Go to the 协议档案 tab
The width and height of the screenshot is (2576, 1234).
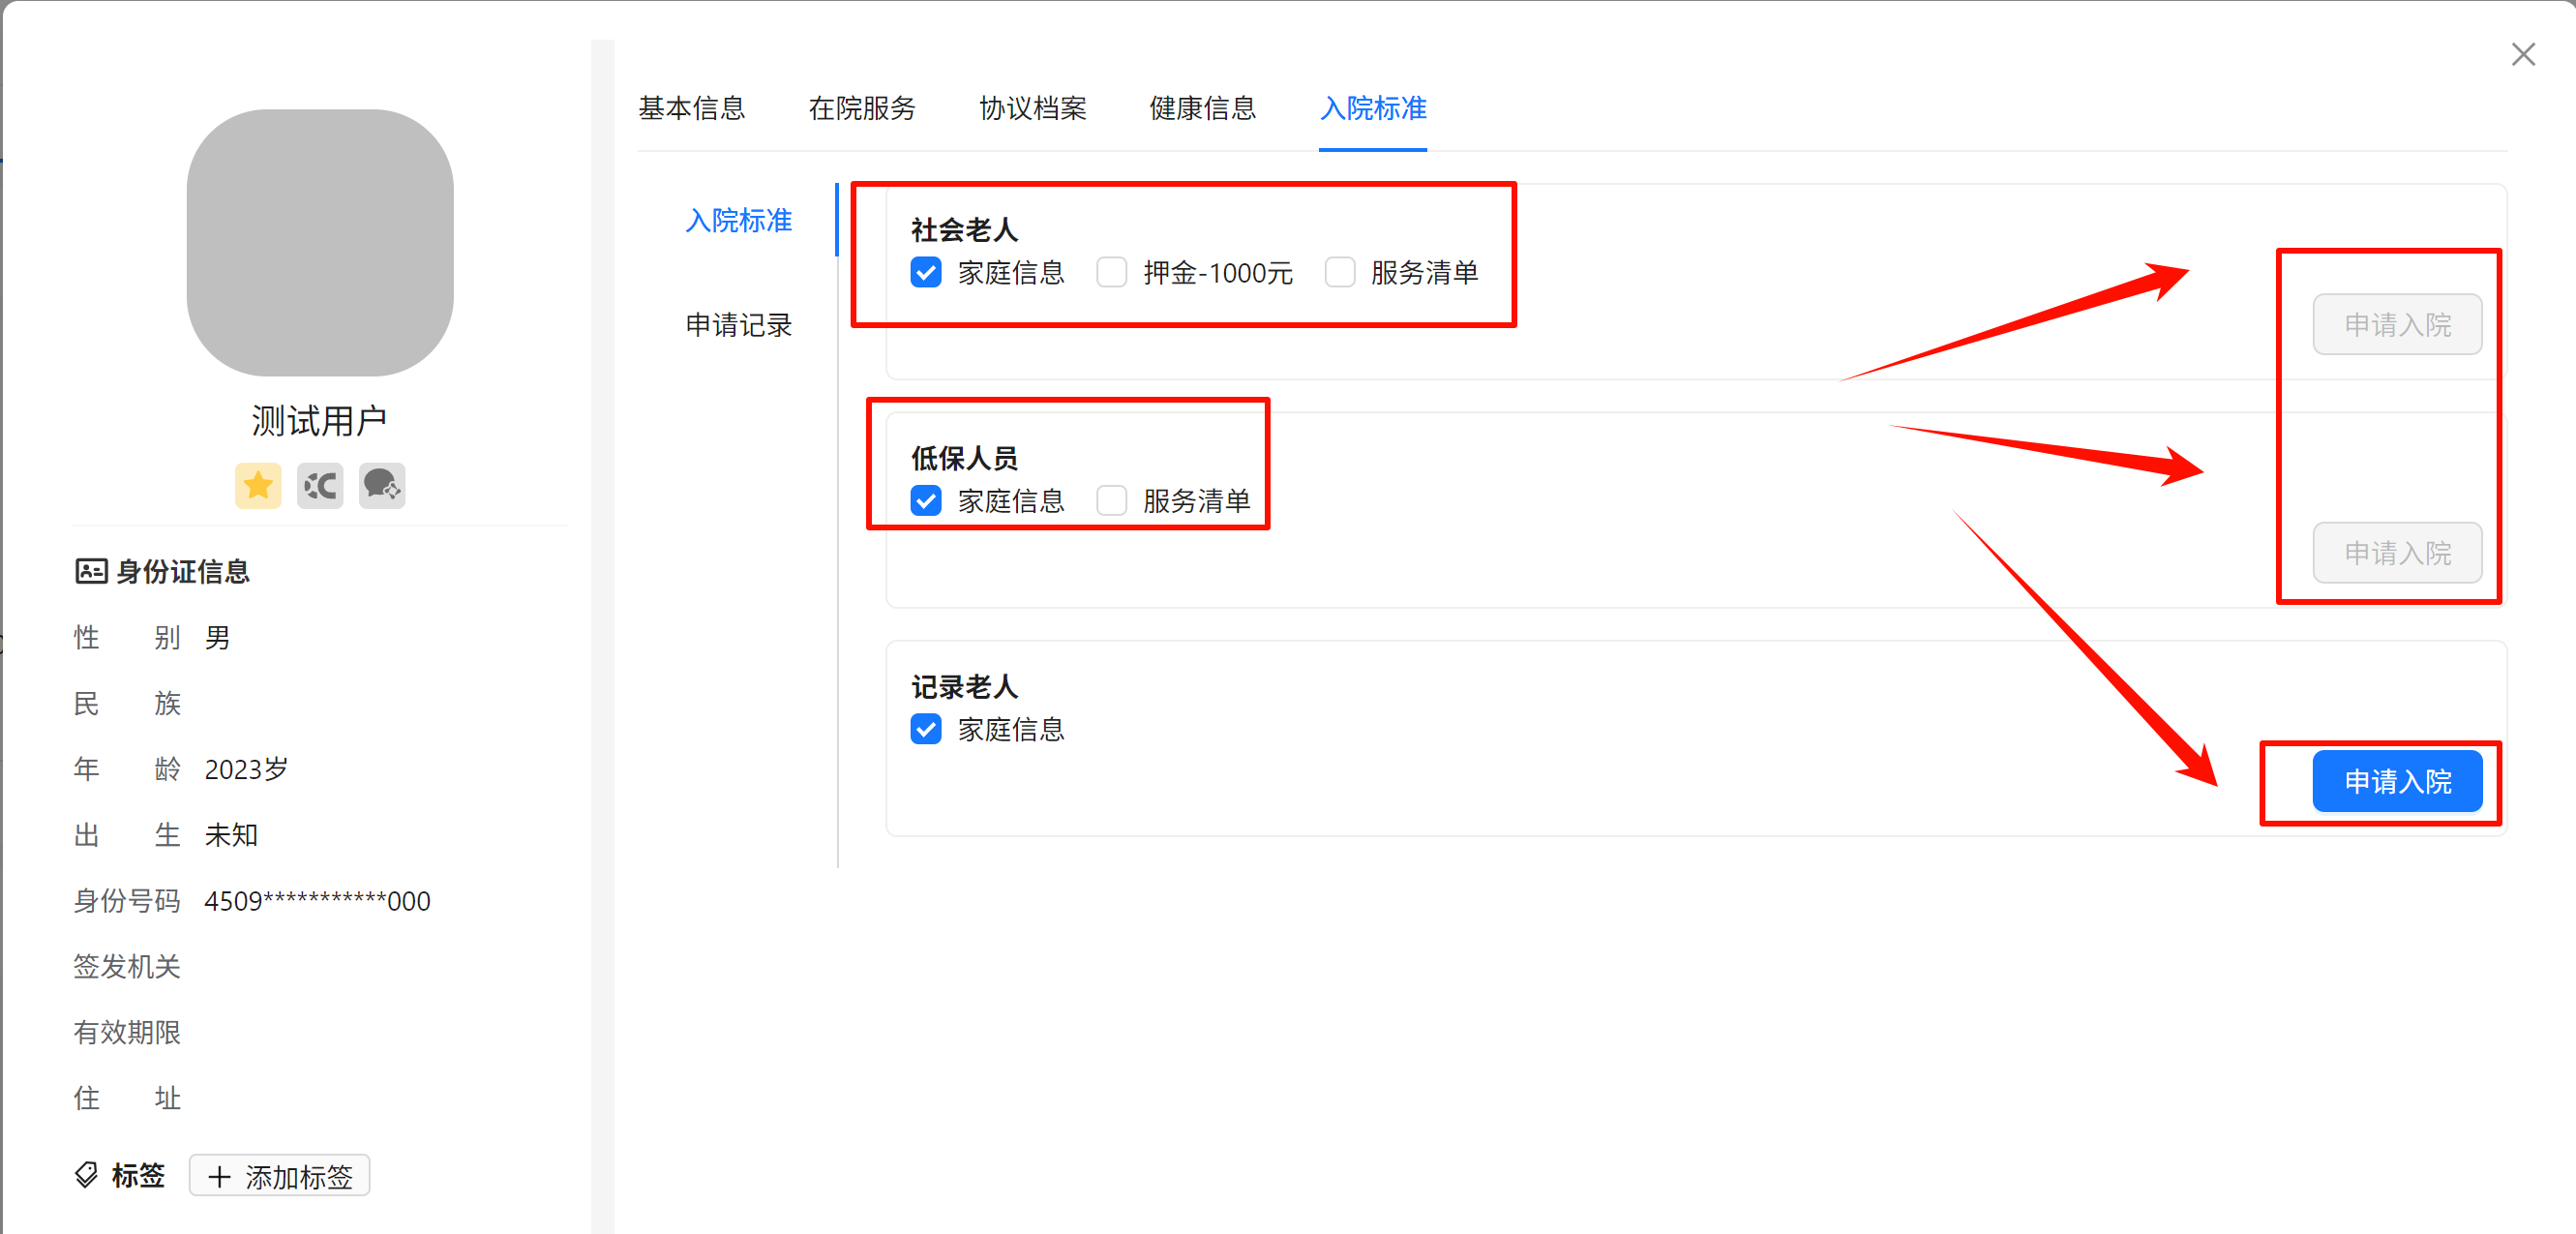(1032, 108)
